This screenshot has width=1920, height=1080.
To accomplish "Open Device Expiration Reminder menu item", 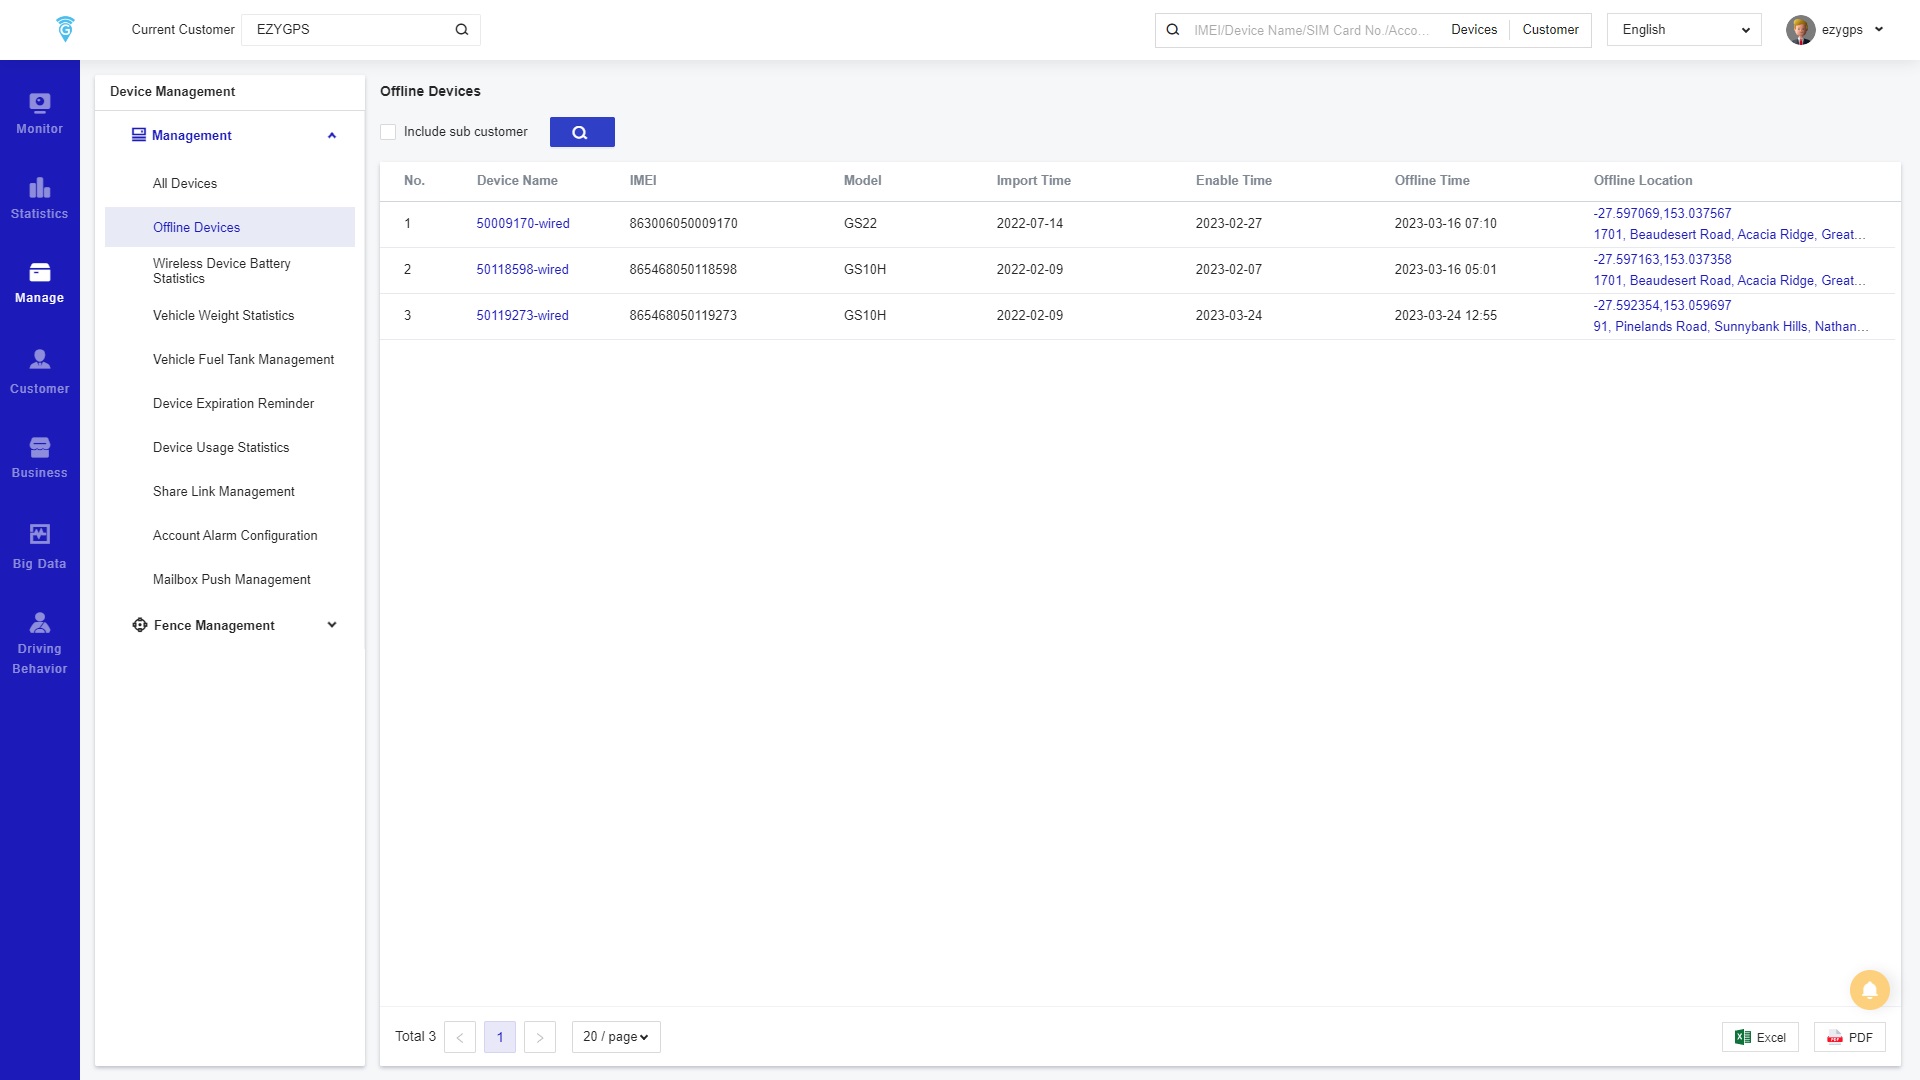I will tap(233, 404).
